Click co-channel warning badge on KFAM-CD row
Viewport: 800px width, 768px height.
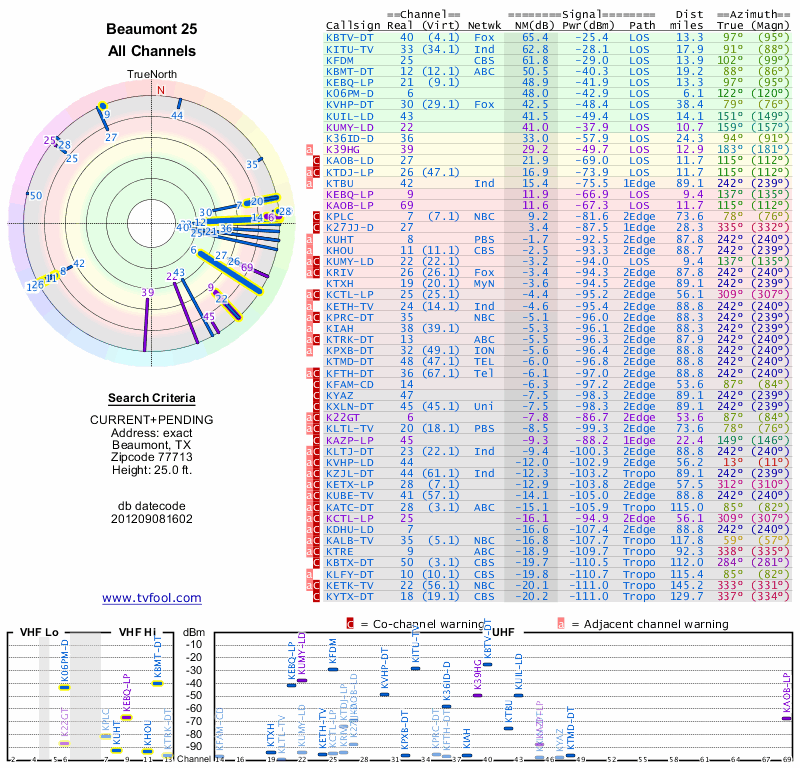click(x=316, y=384)
